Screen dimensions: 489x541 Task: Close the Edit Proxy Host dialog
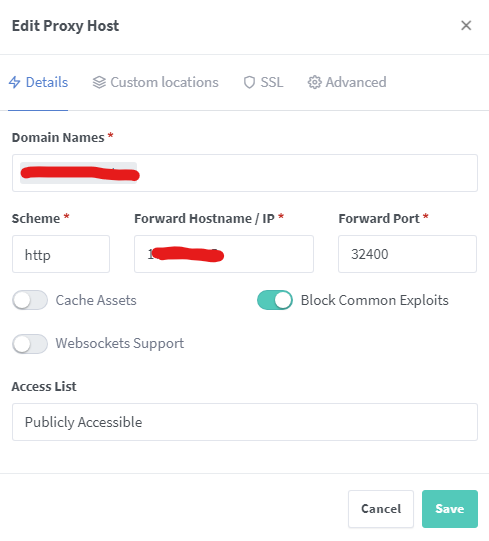point(466,25)
